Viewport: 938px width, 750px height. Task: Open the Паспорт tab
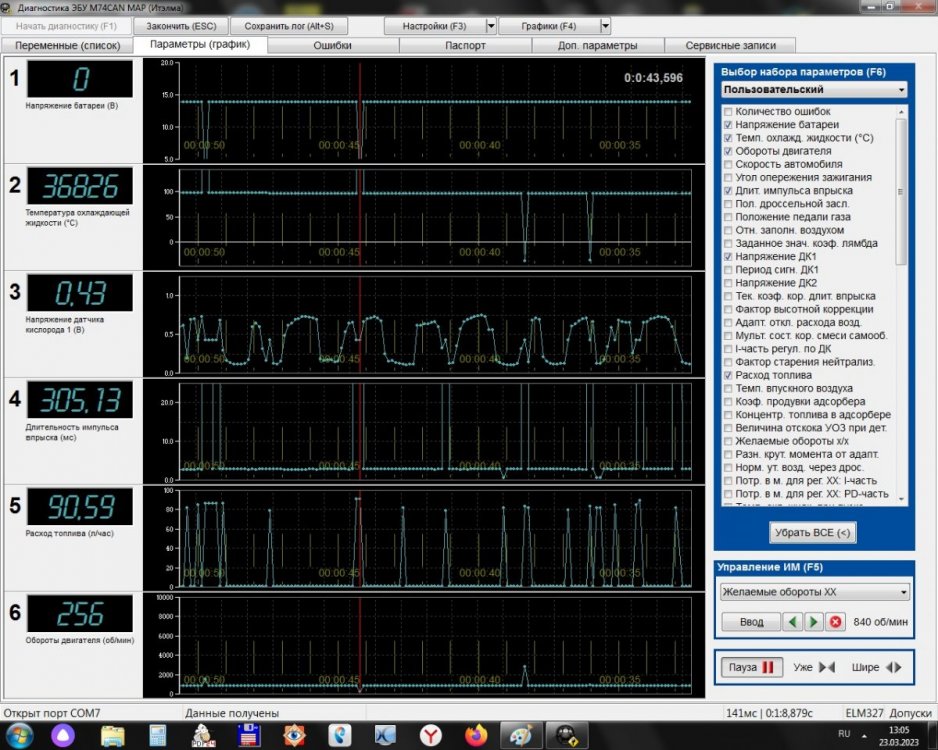click(x=465, y=45)
